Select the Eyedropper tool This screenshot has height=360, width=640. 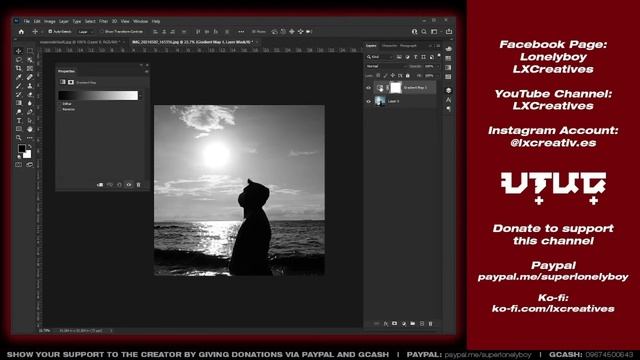click(19, 77)
